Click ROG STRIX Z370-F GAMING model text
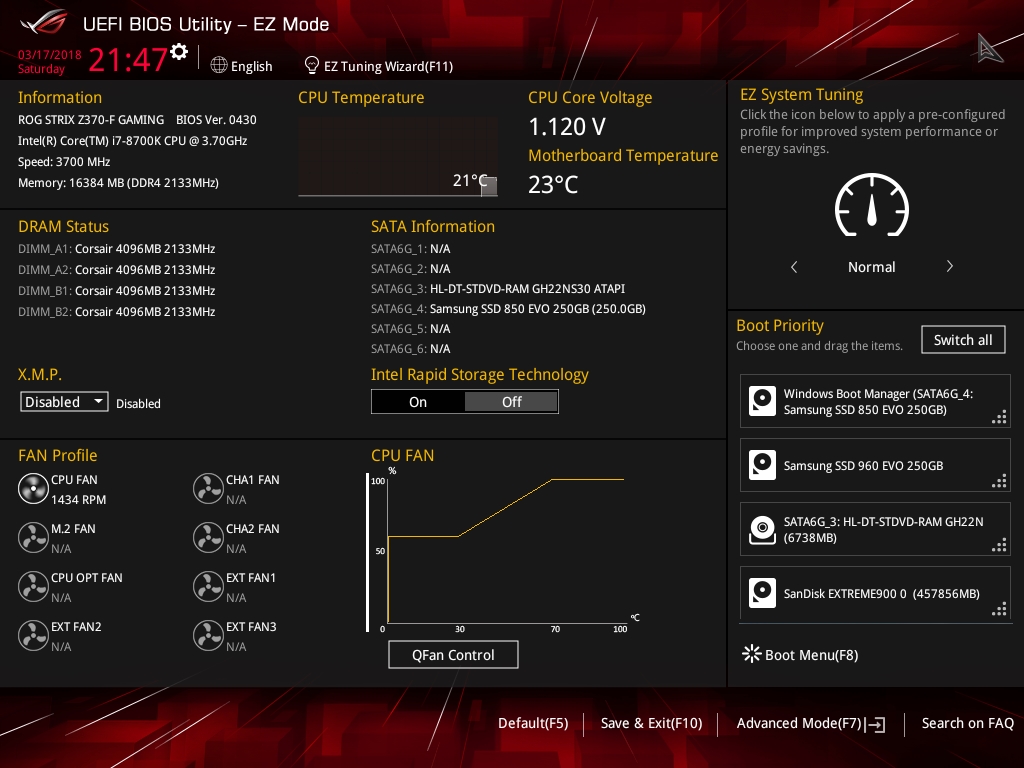 (91, 120)
